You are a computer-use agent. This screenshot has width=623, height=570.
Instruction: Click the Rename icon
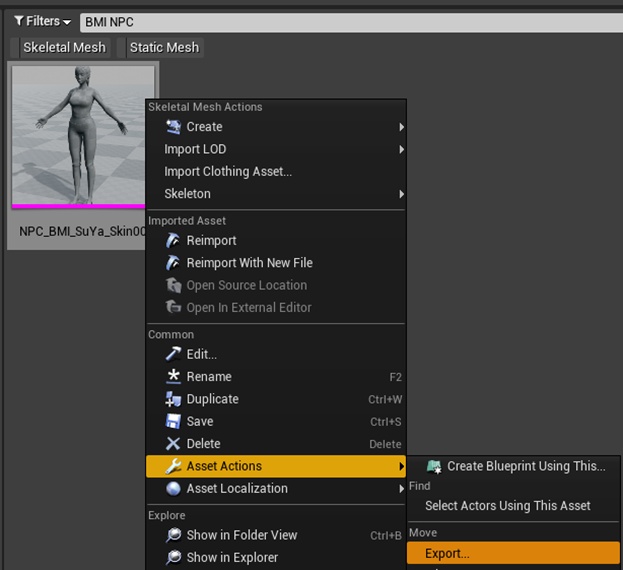(173, 377)
